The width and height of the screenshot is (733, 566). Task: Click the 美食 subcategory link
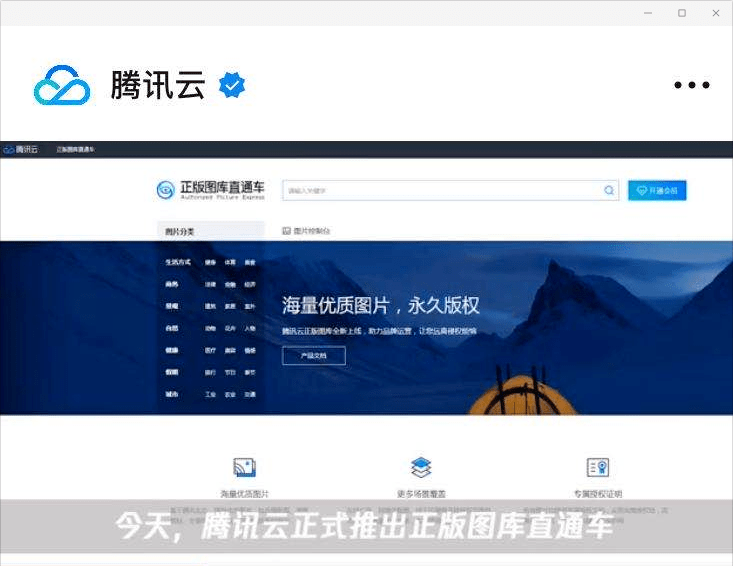click(250, 262)
